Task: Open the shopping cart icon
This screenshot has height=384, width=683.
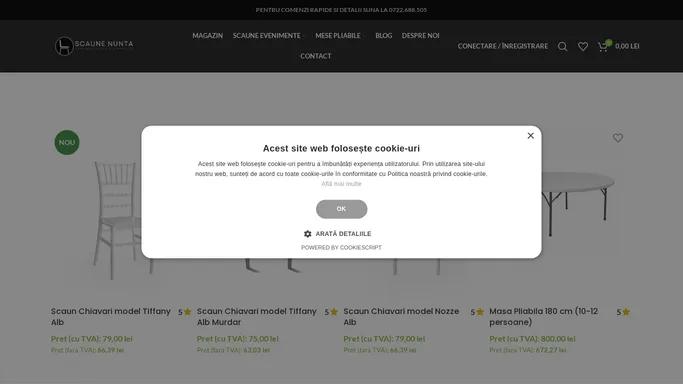Action: 603,46
